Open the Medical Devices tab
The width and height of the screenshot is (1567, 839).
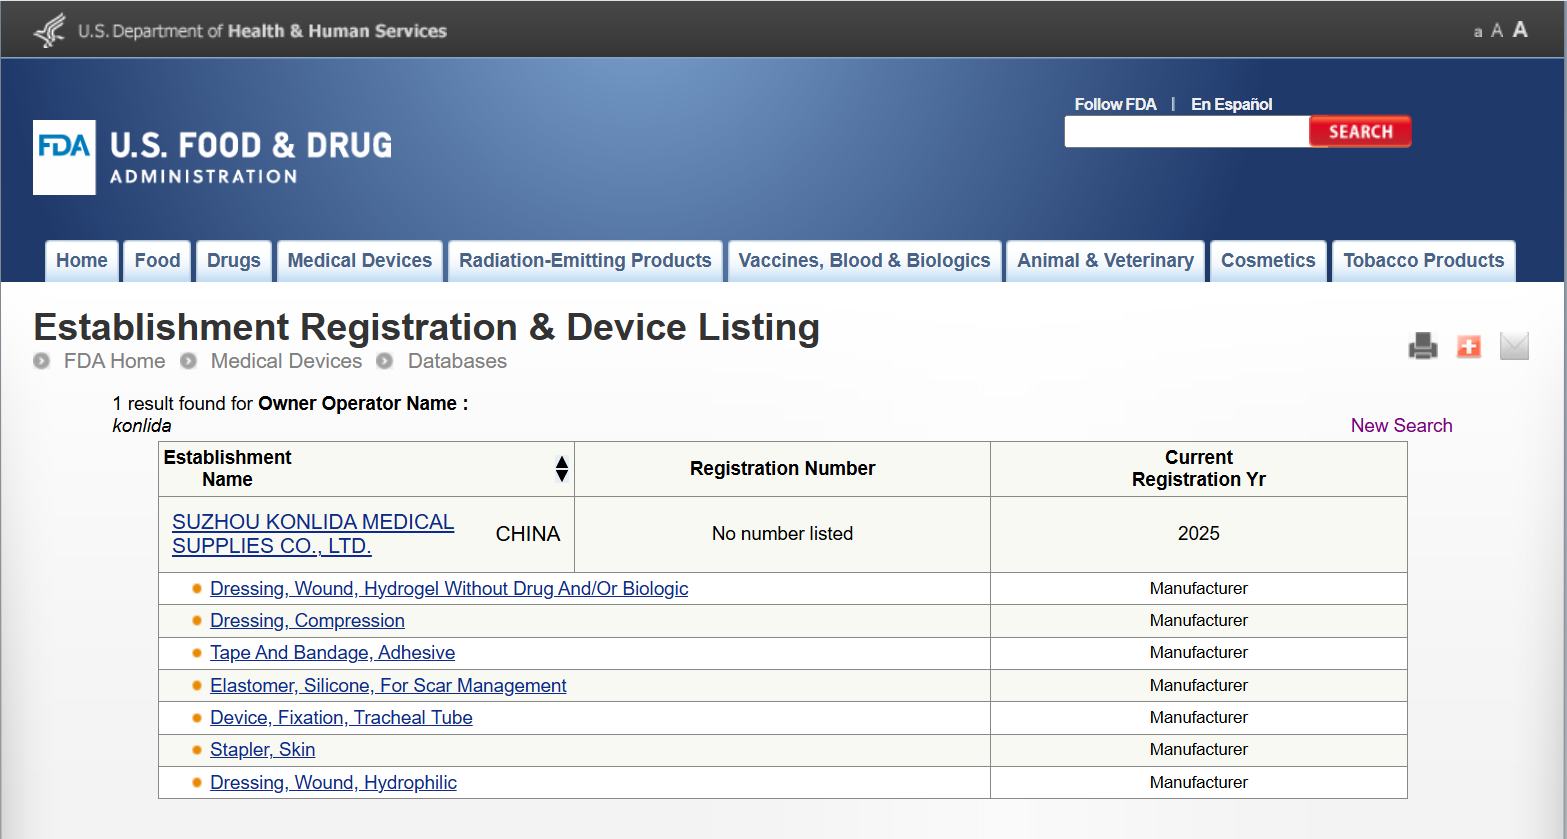point(360,261)
